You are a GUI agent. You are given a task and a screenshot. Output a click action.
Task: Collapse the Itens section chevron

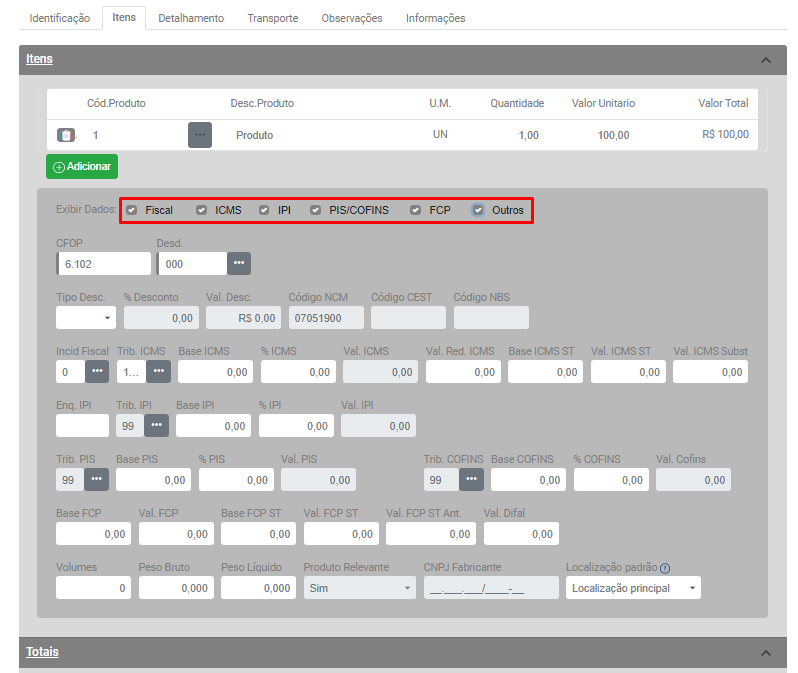pyautogui.click(x=766, y=60)
